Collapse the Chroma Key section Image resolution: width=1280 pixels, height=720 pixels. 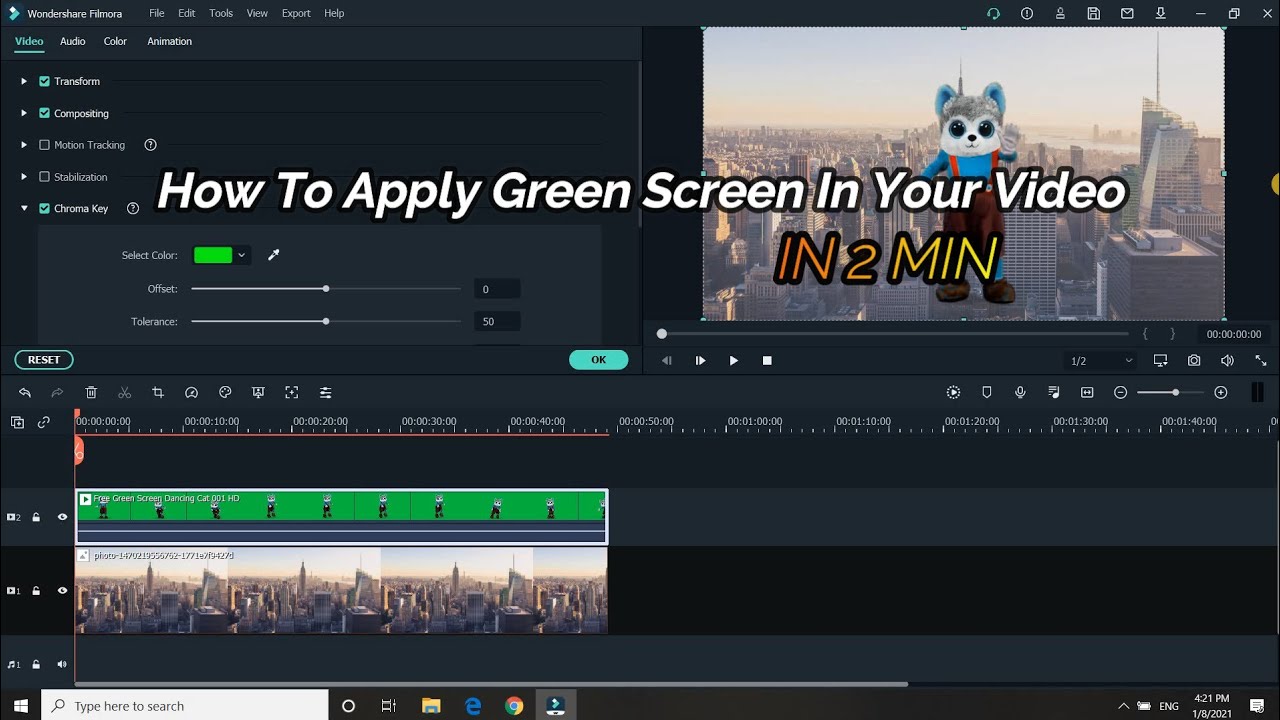click(24, 209)
